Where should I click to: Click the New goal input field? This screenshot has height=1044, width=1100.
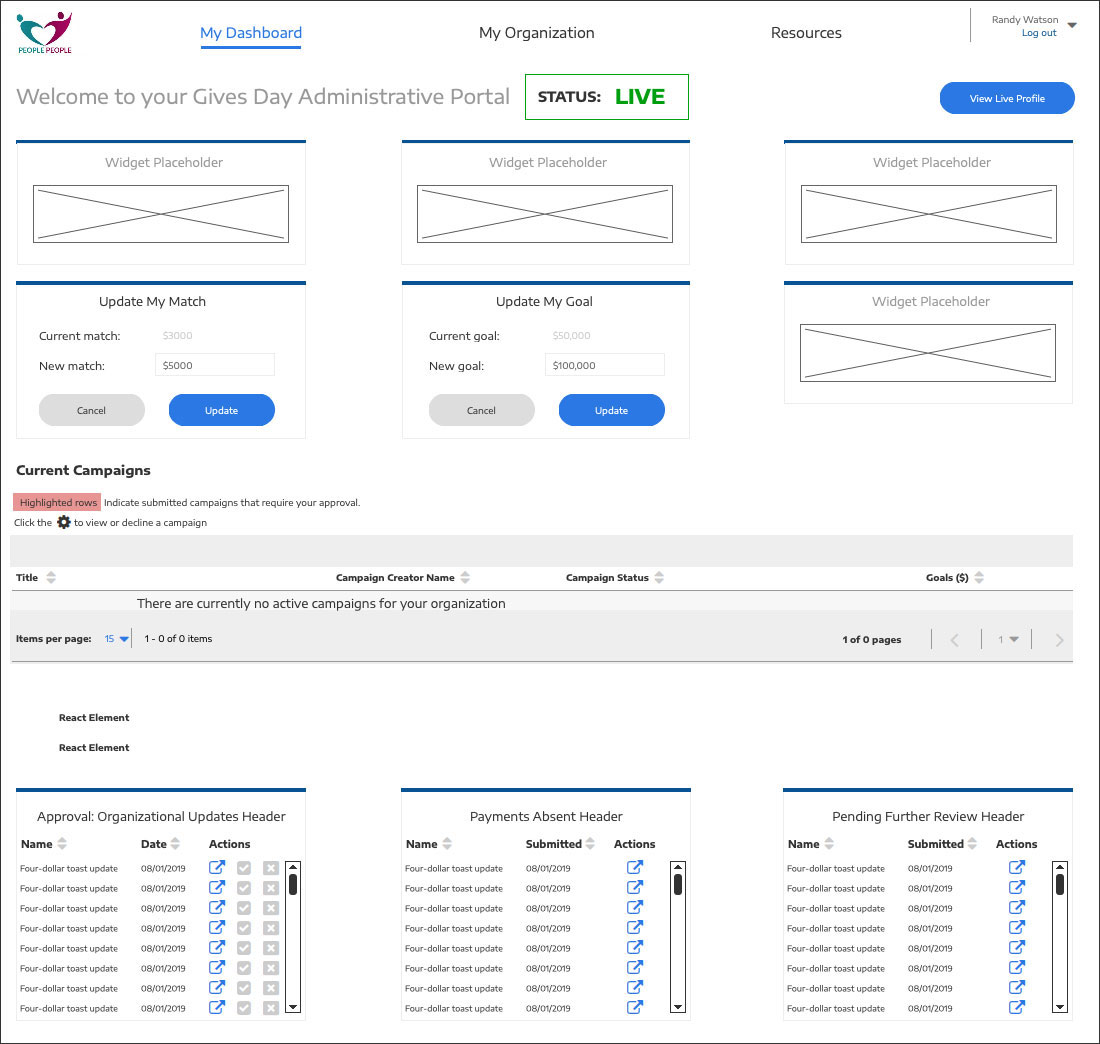click(x=604, y=365)
